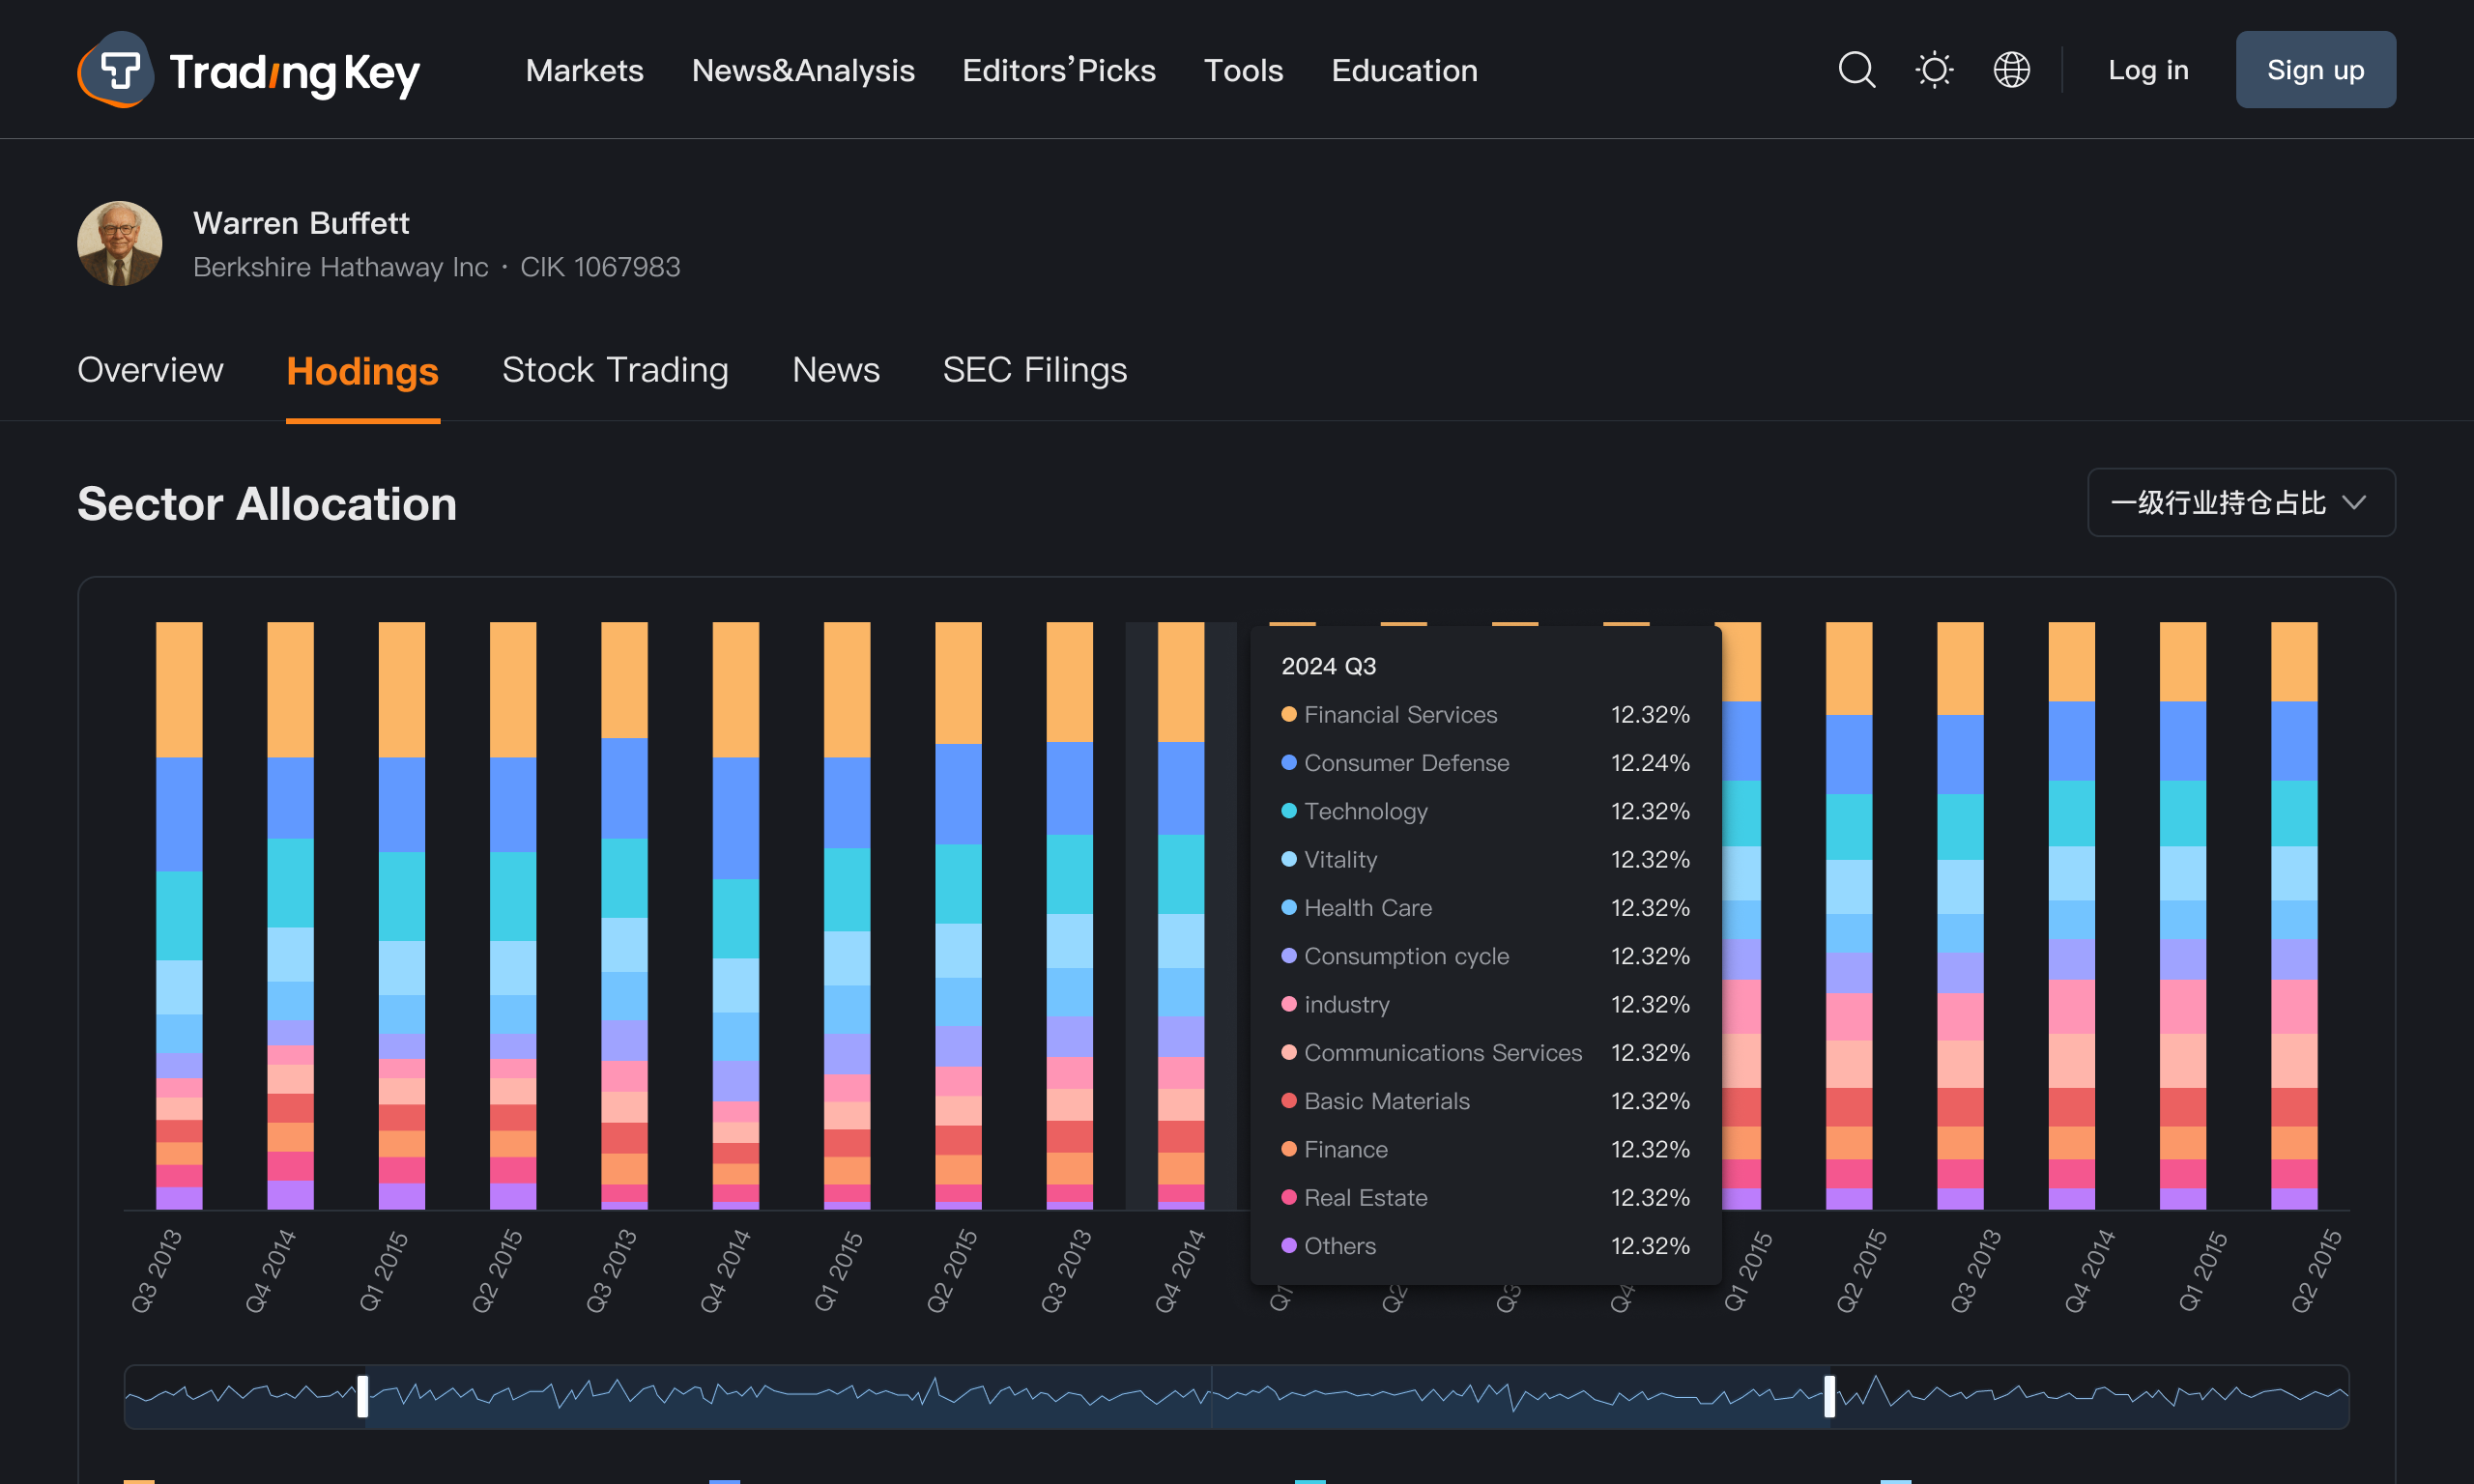Click the Consumer Defense 12.24% value
The image size is (2474, 1484).
tap(1650, 762)
